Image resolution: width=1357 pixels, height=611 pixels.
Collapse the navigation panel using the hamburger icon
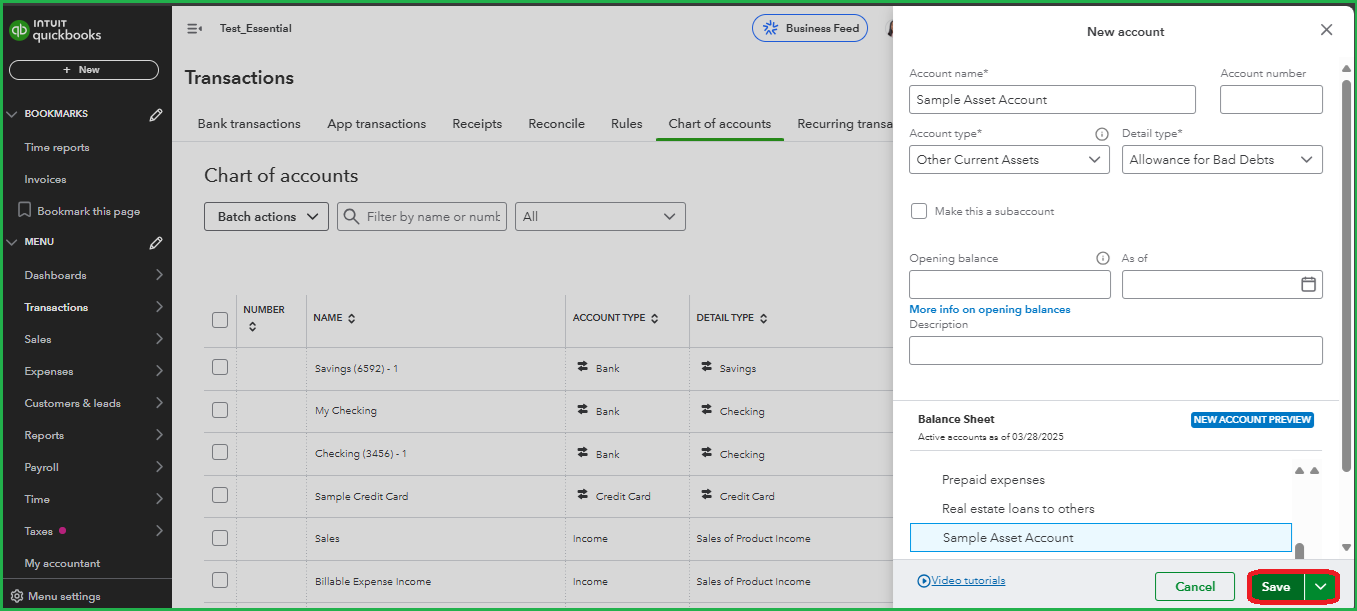click(194, 28)
